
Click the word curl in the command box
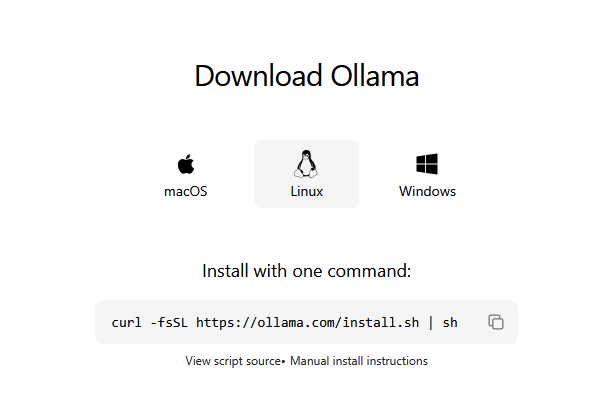pyautogui.click(x=126, y=323)
